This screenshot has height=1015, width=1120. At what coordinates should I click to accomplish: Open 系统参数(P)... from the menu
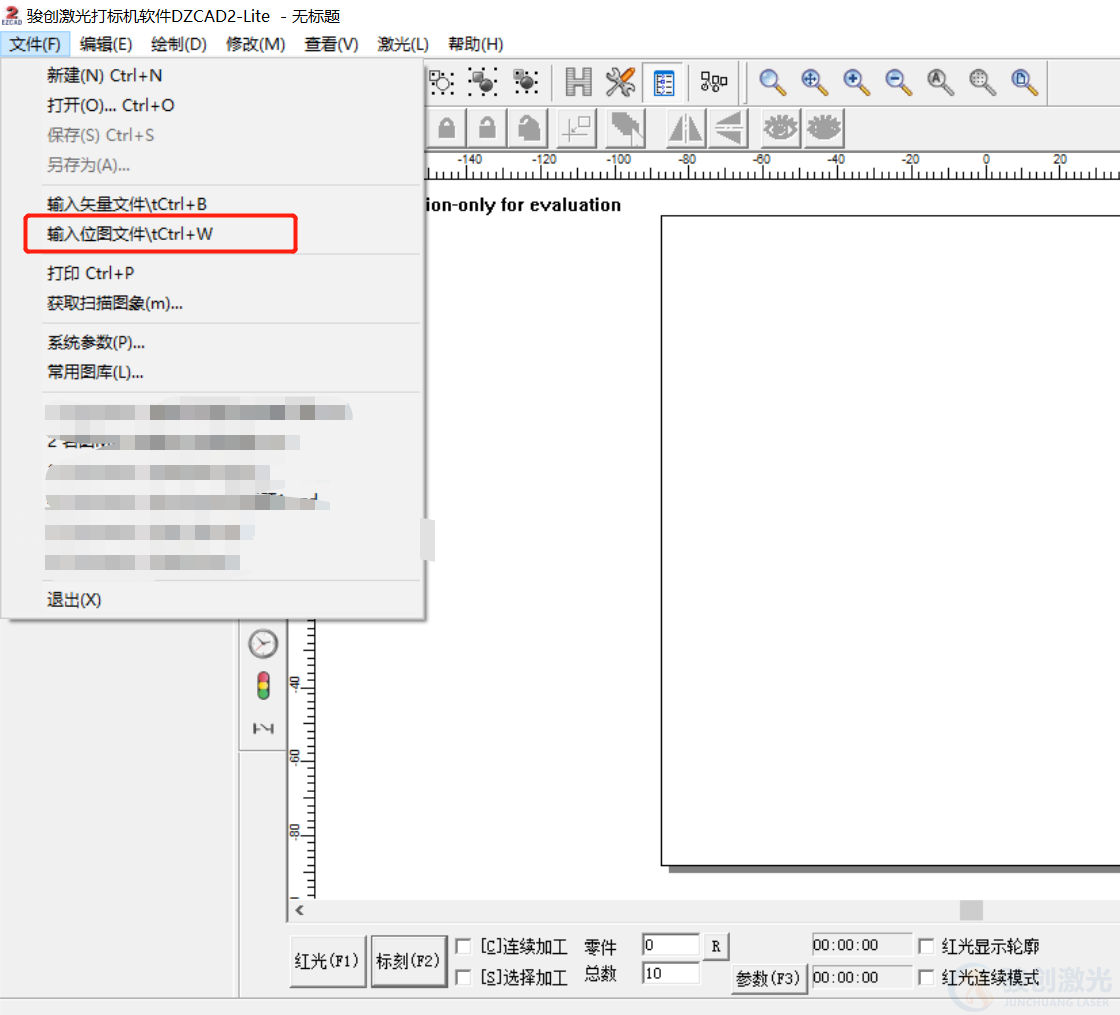click(x=212, y=343)
